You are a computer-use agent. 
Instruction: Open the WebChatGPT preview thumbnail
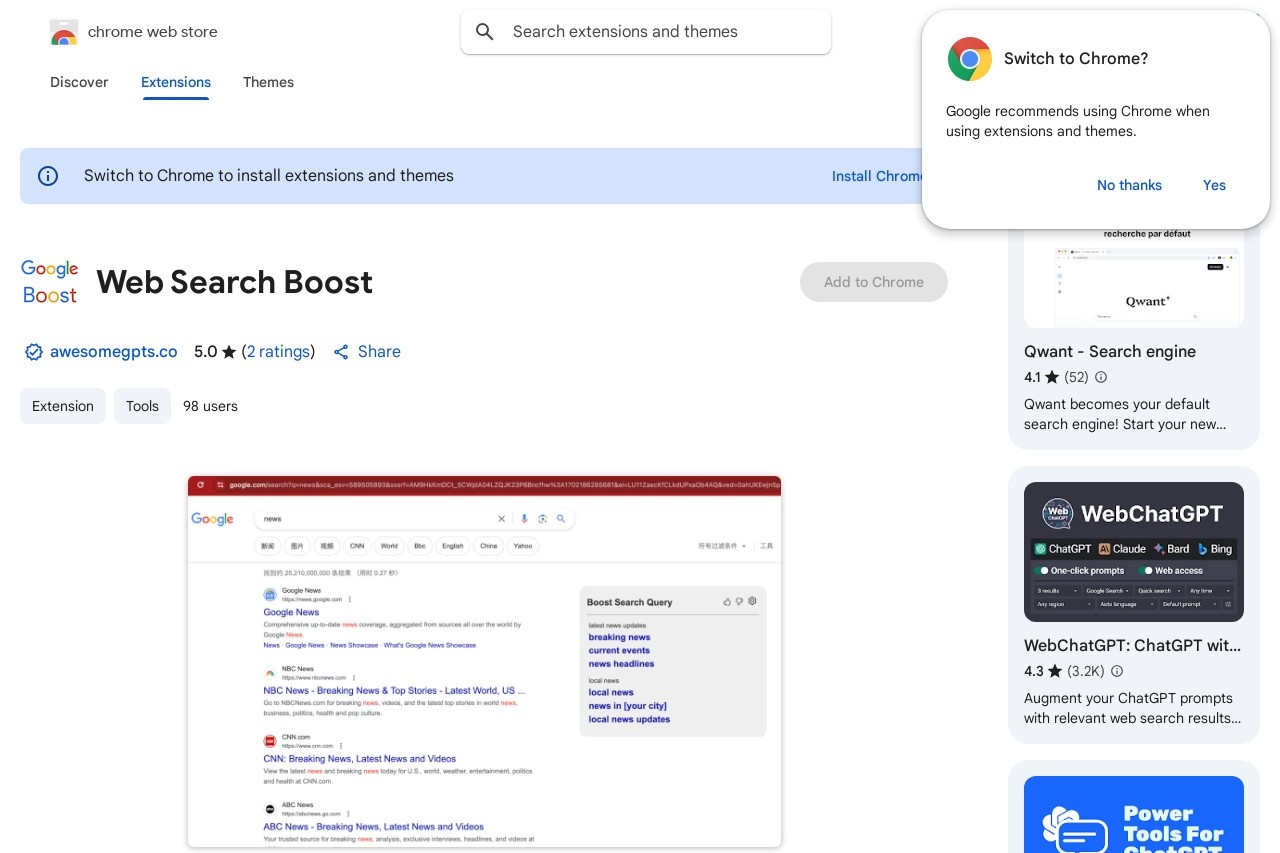pyautogui.click(x=1134, y=552)
